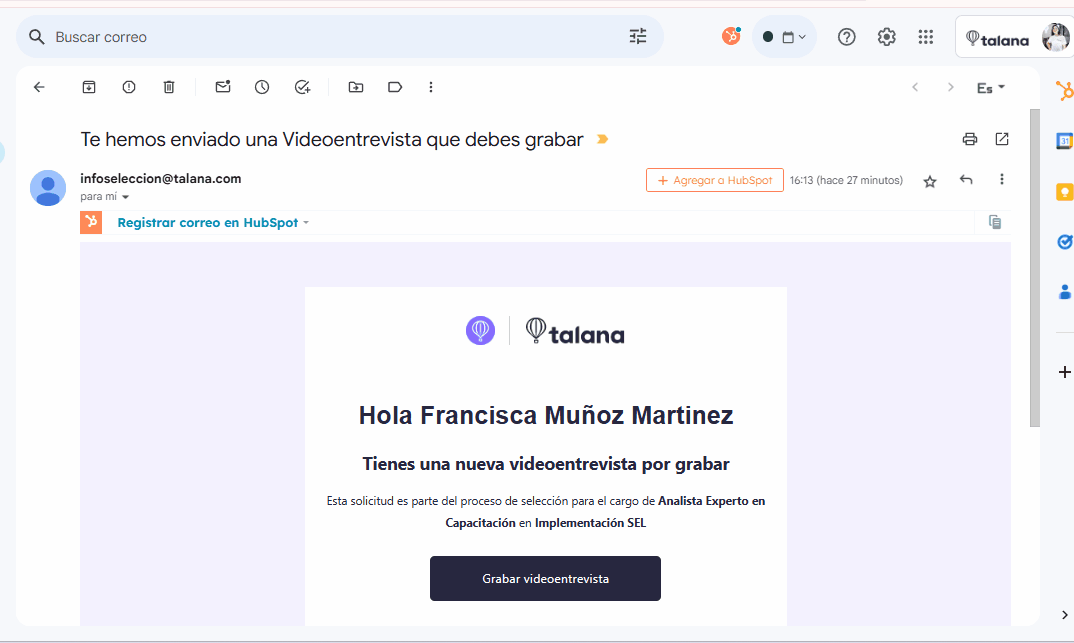This screenshot has width=1074, height=643.
Task: Click HubSpot sprocket icon in email bar
Action: coord(91,223)
